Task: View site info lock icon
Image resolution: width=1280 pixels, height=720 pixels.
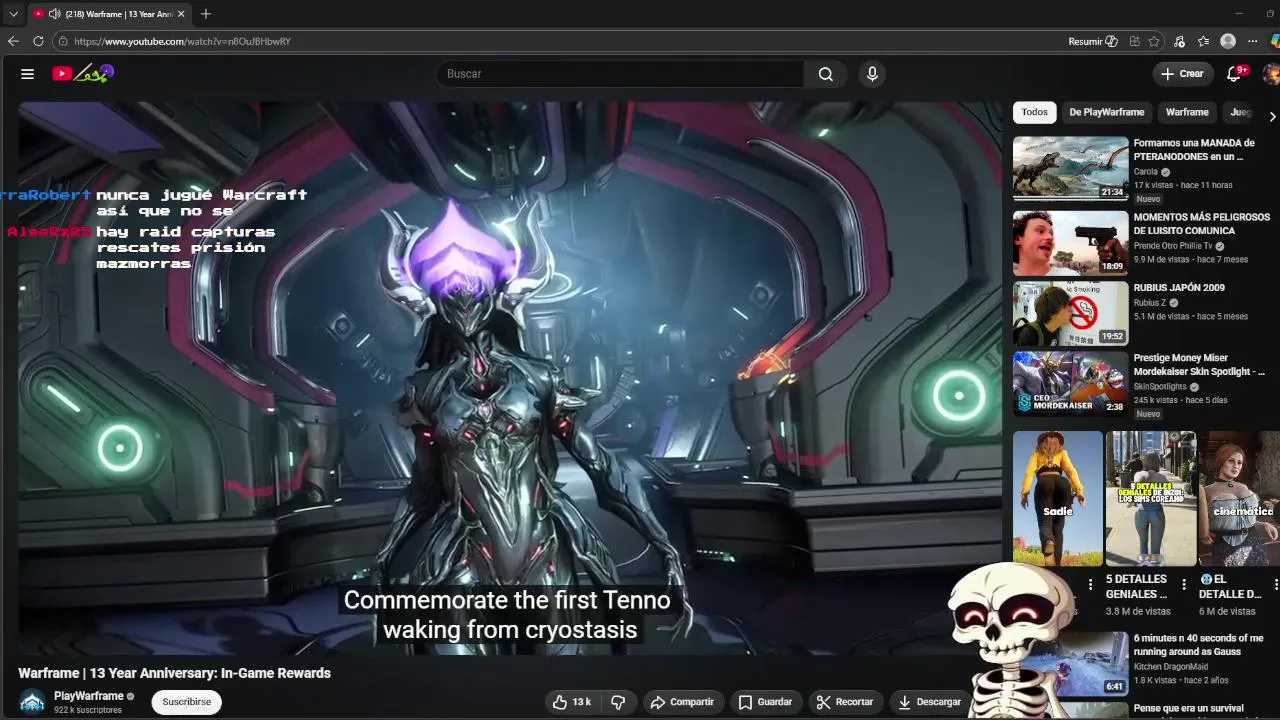Action: click(x=63, y=41)
